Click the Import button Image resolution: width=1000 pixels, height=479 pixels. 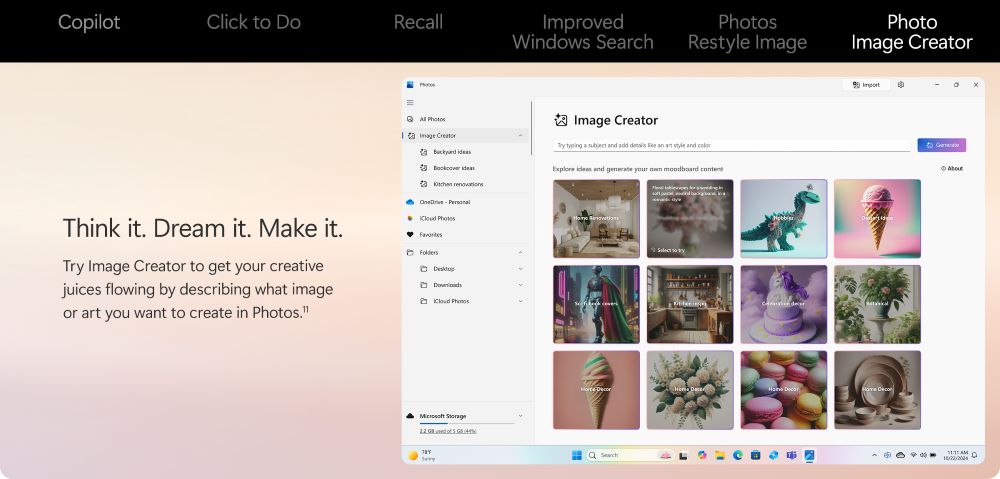[865, 85]
